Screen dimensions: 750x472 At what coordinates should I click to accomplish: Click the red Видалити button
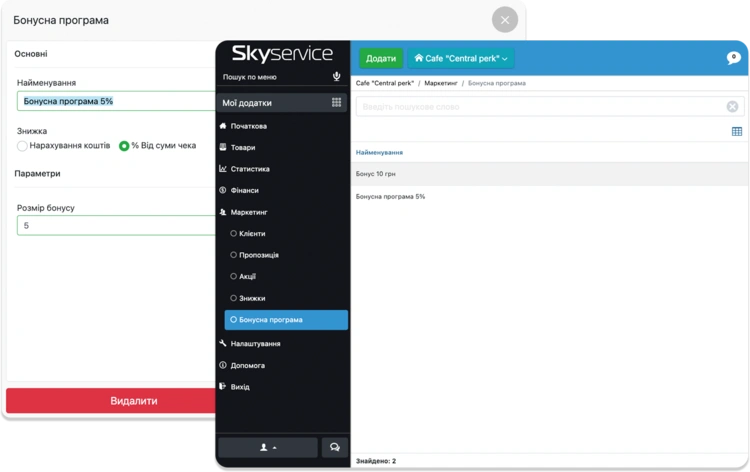[x=111, y=401]
